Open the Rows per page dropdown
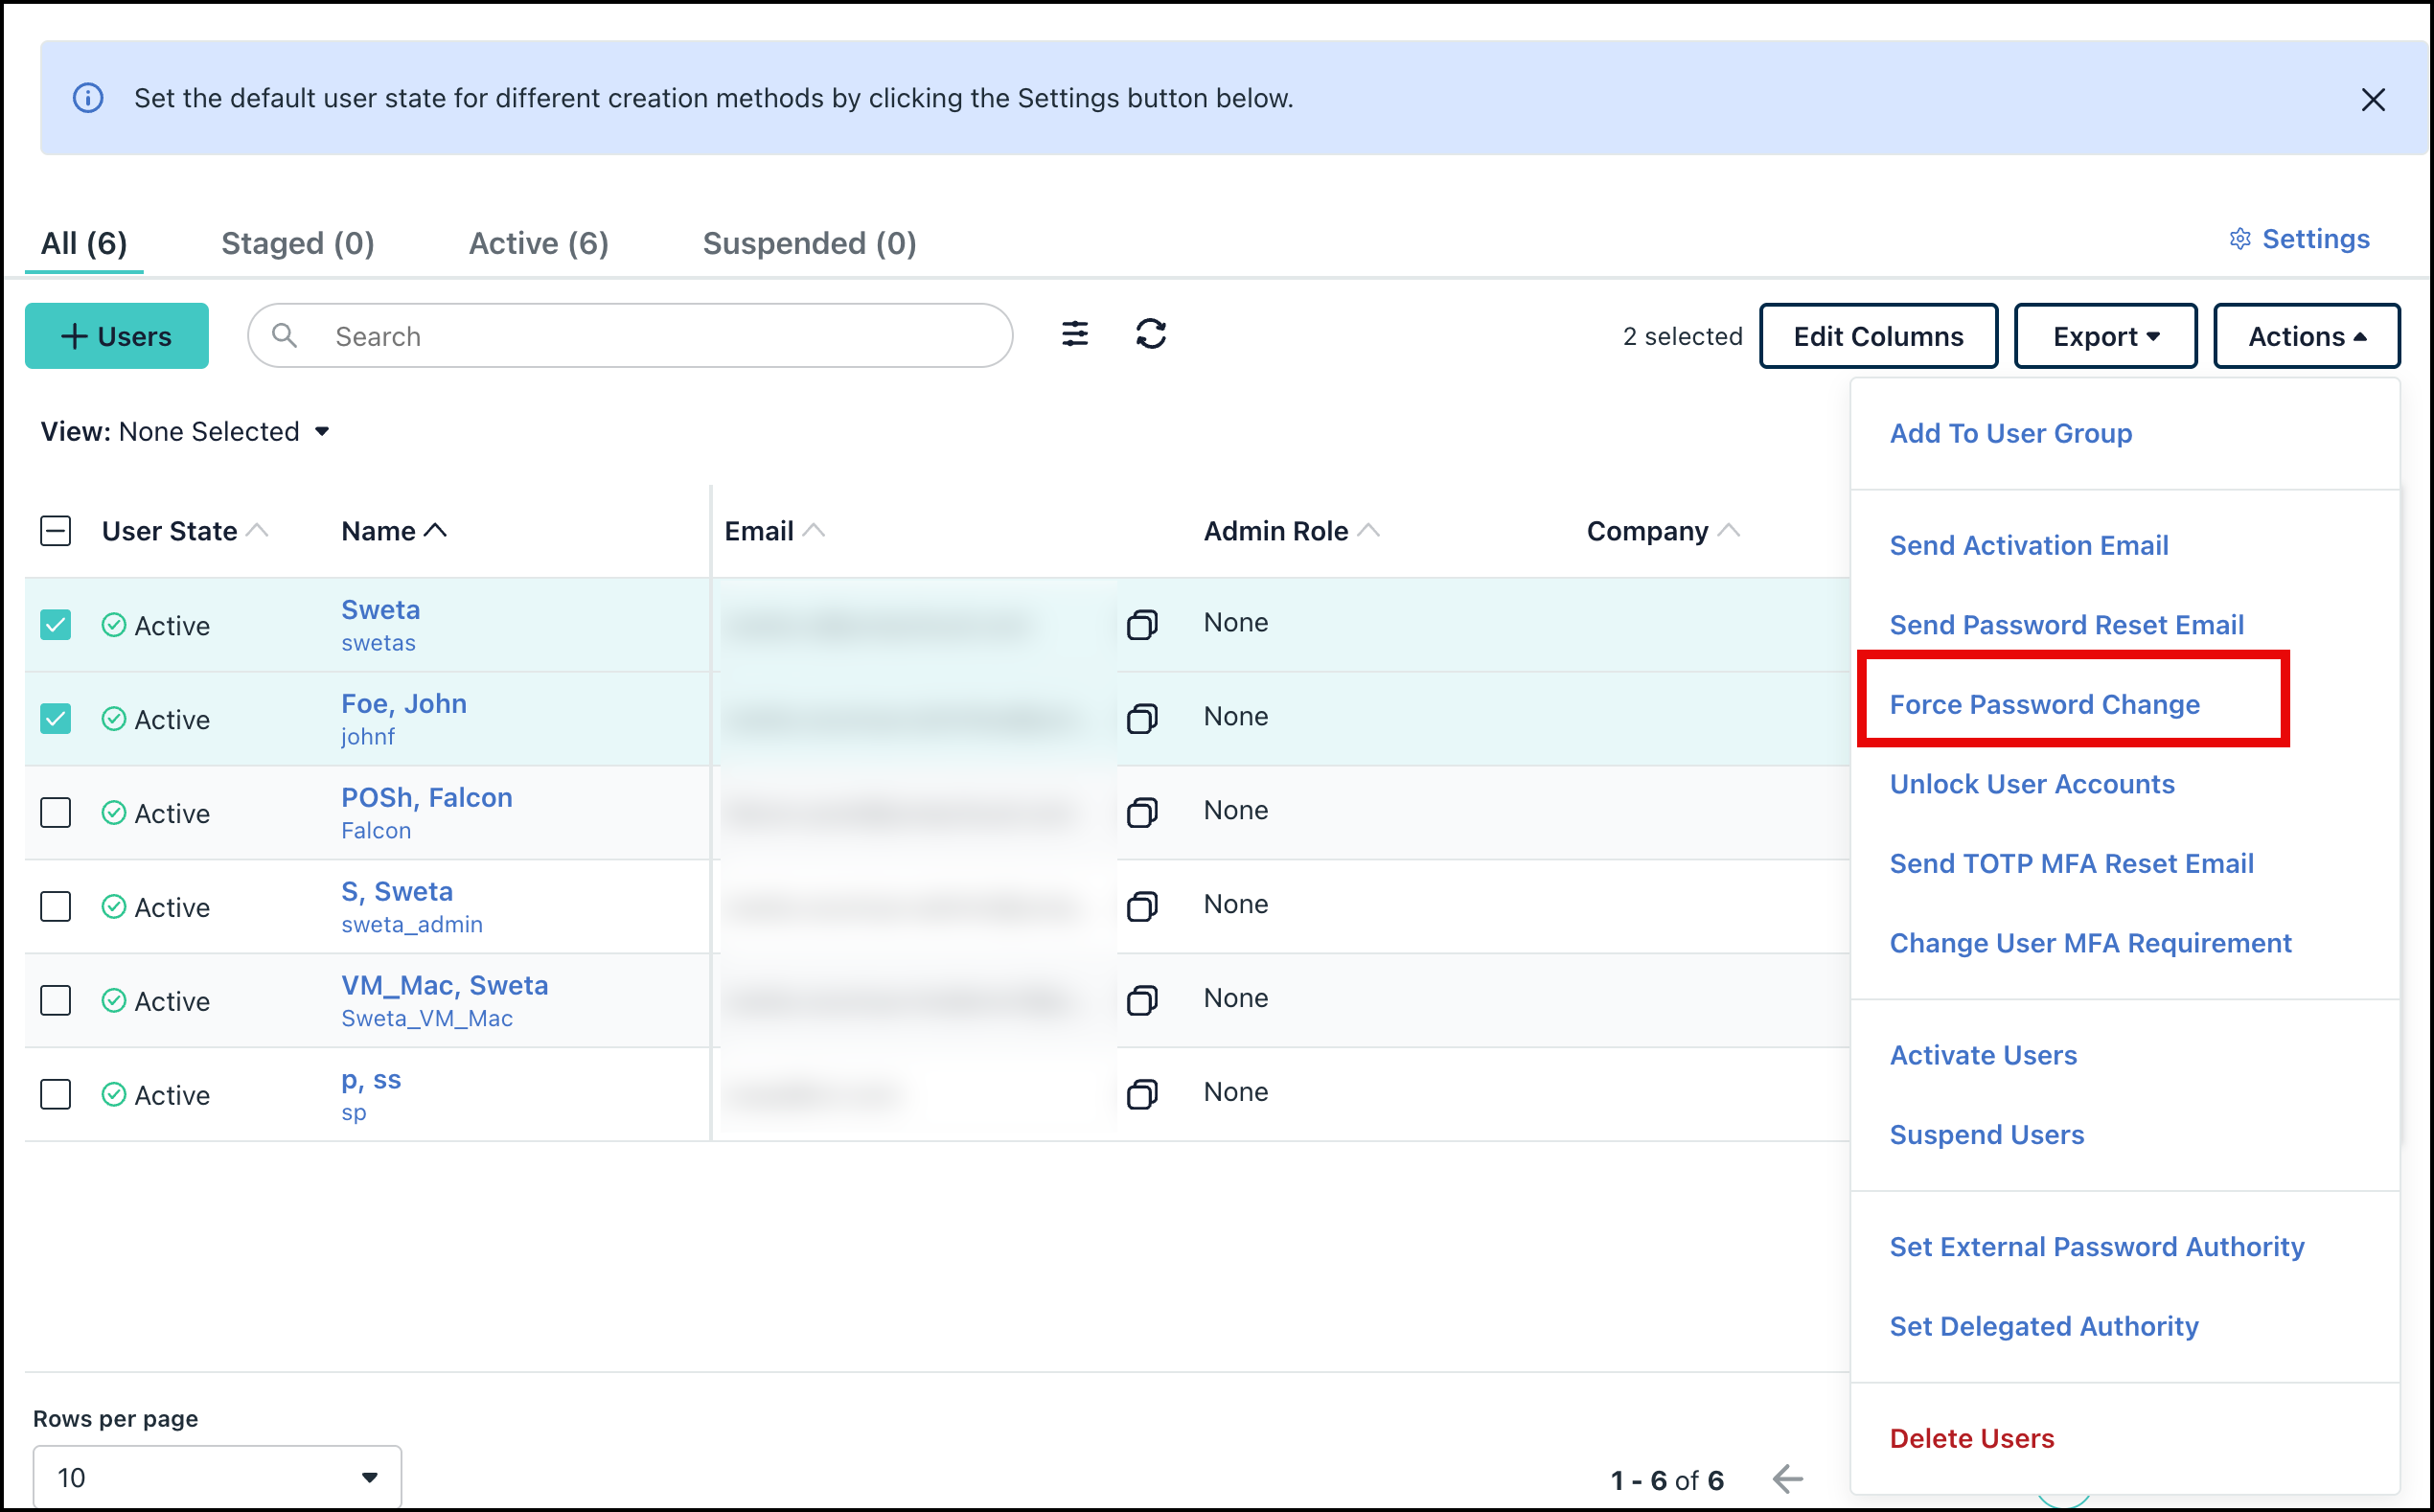The width and height of the screenshot is (2434, 1512). (x=217, y=1477)
